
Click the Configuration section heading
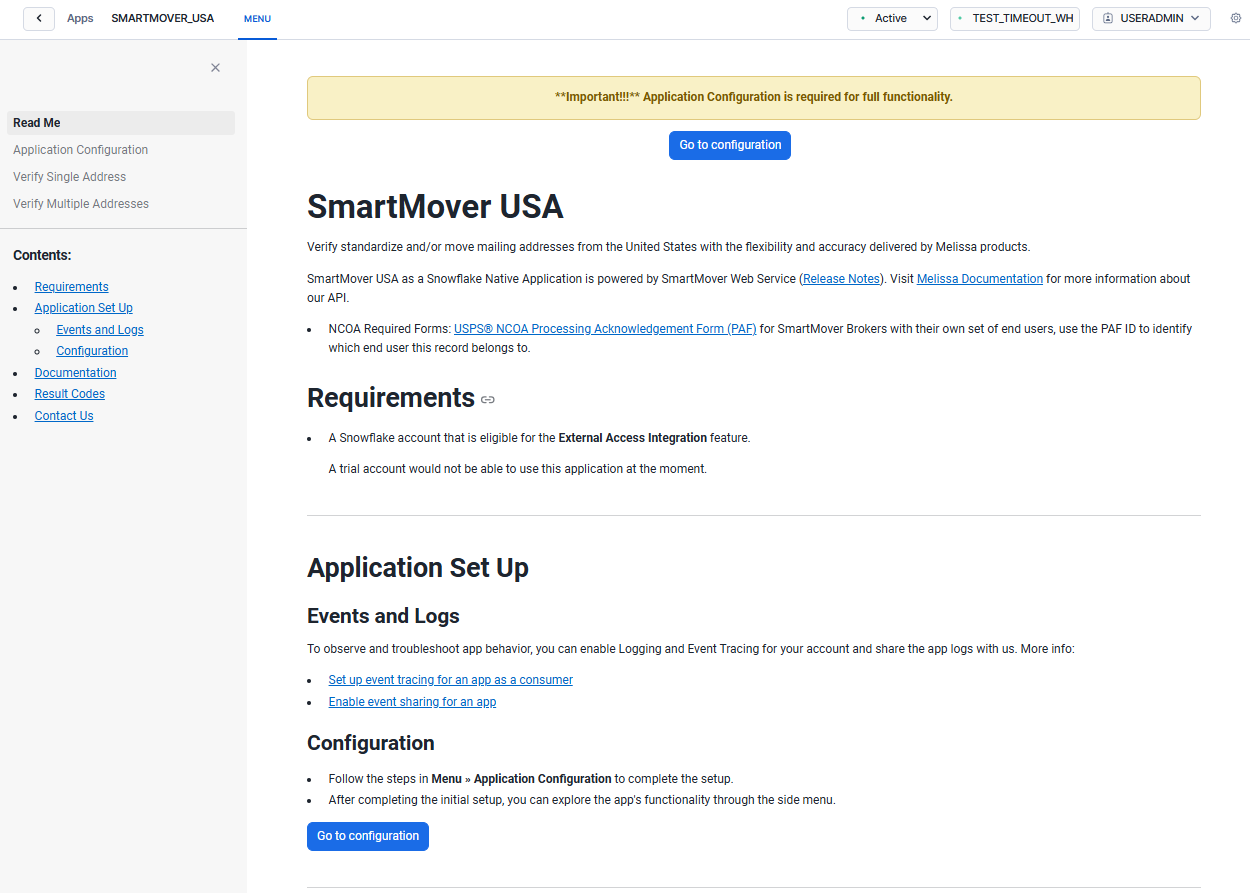pyautogui.click(x=371, y=743)
